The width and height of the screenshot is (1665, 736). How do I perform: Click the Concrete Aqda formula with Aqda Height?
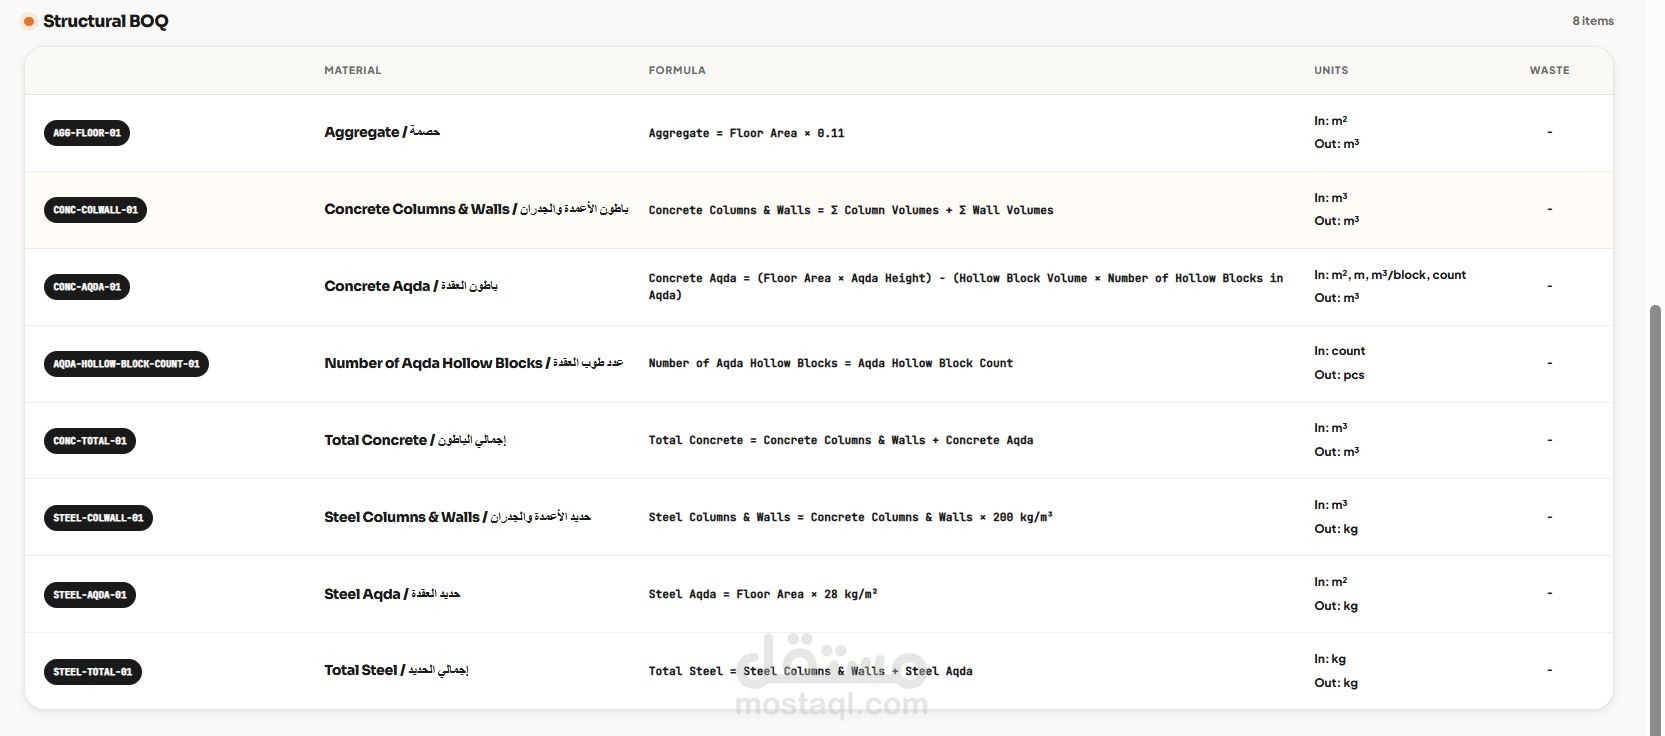[x=966, y=287]
